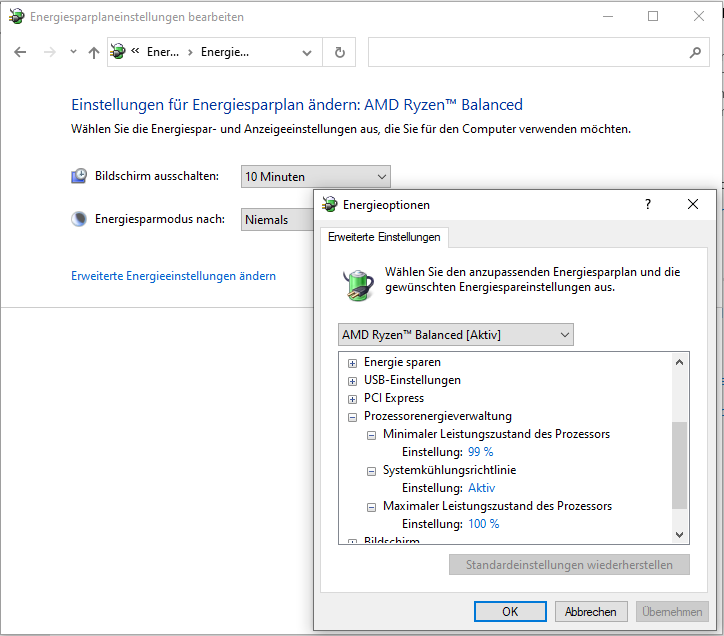Click the Abbrechen button

click(591, 612)
